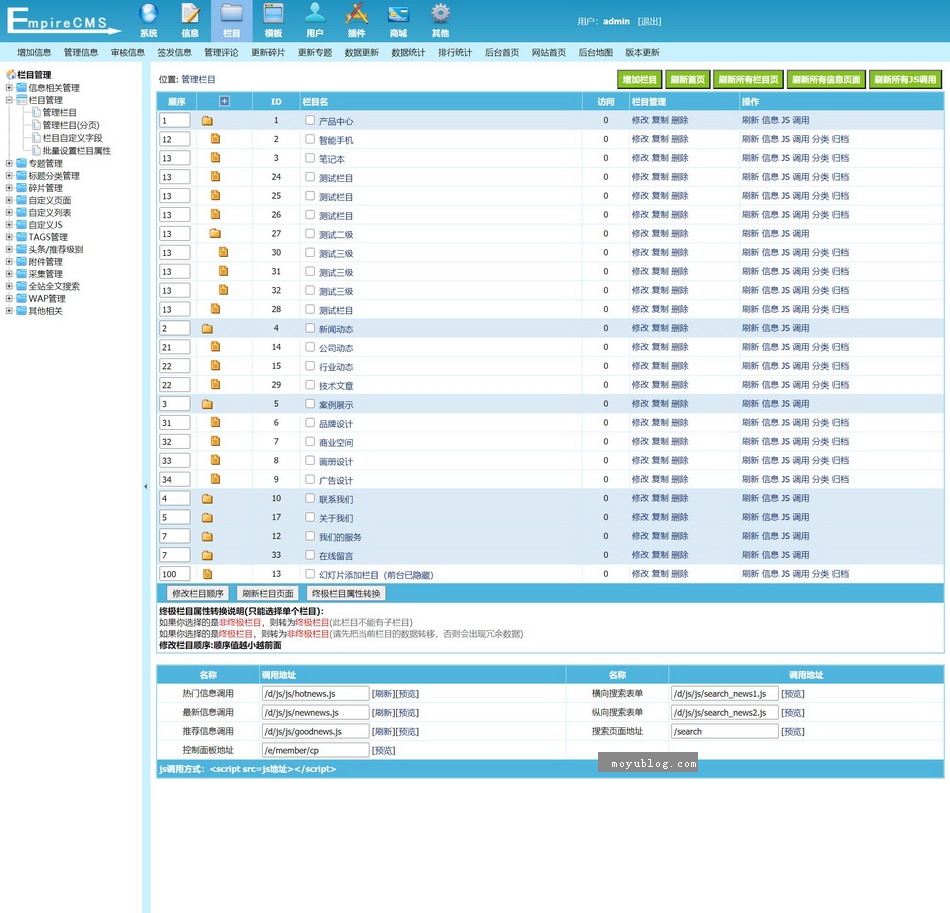
Task: Click the folder icon in the 新闻动态 row
Action: click(x=207, y=328)
